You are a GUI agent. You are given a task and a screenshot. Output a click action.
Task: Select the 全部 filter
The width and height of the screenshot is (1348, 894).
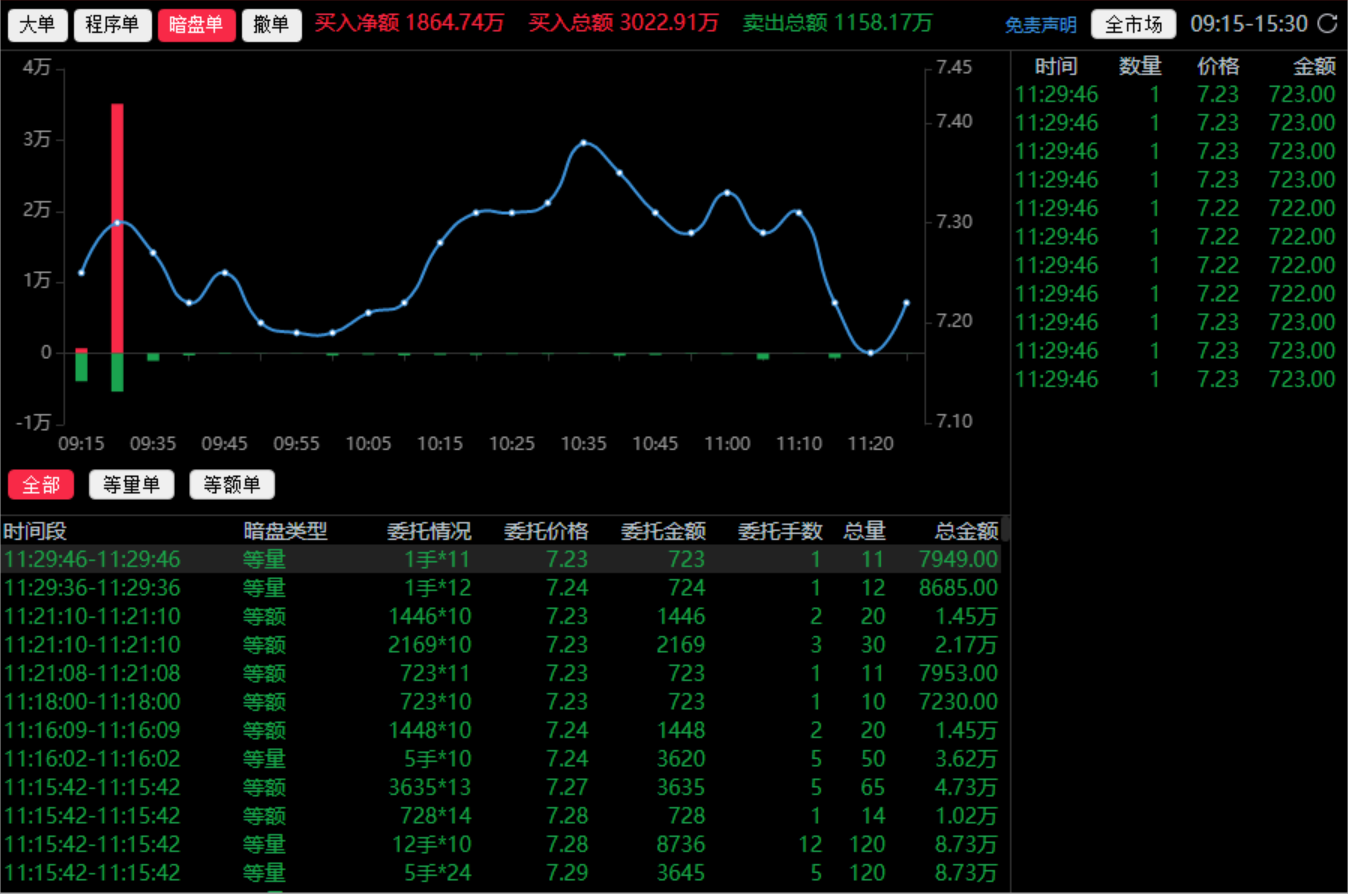[41, 485]
